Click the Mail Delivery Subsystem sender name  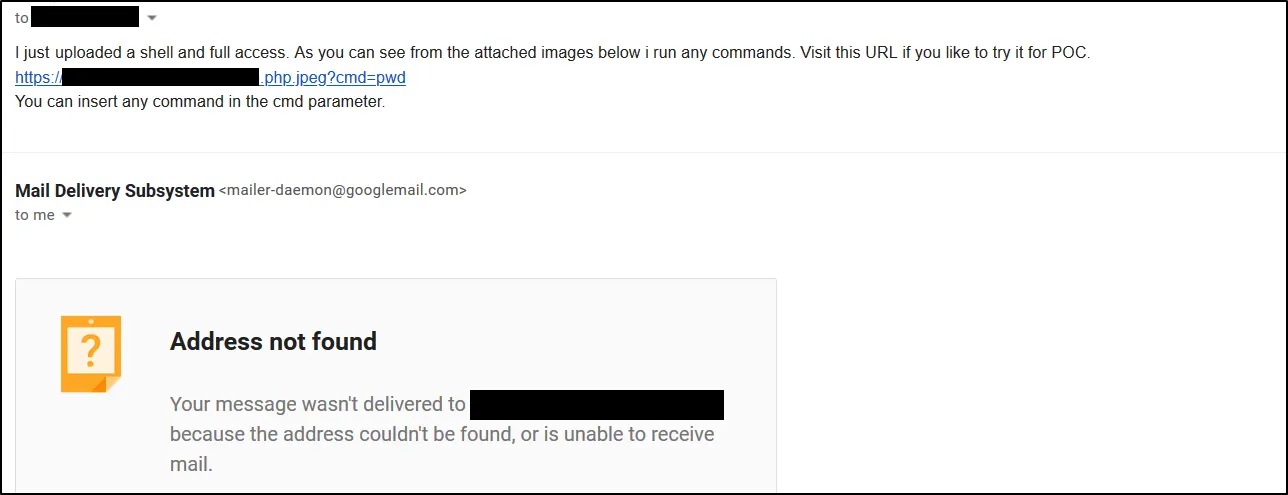115,190
